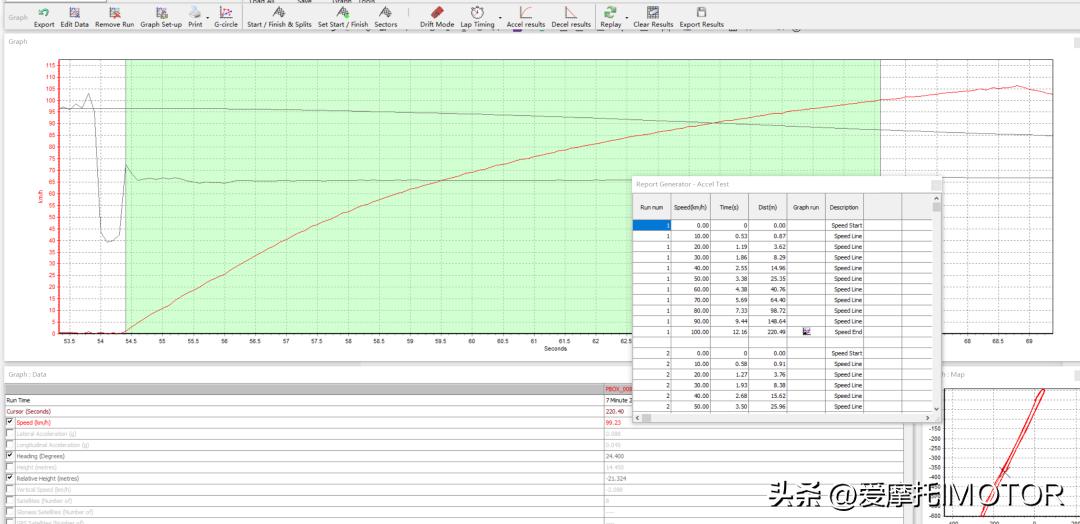This screenshot has width=1080, height=524.
Task: Click distance cell '64.40'
Action: tap(767, 300)
